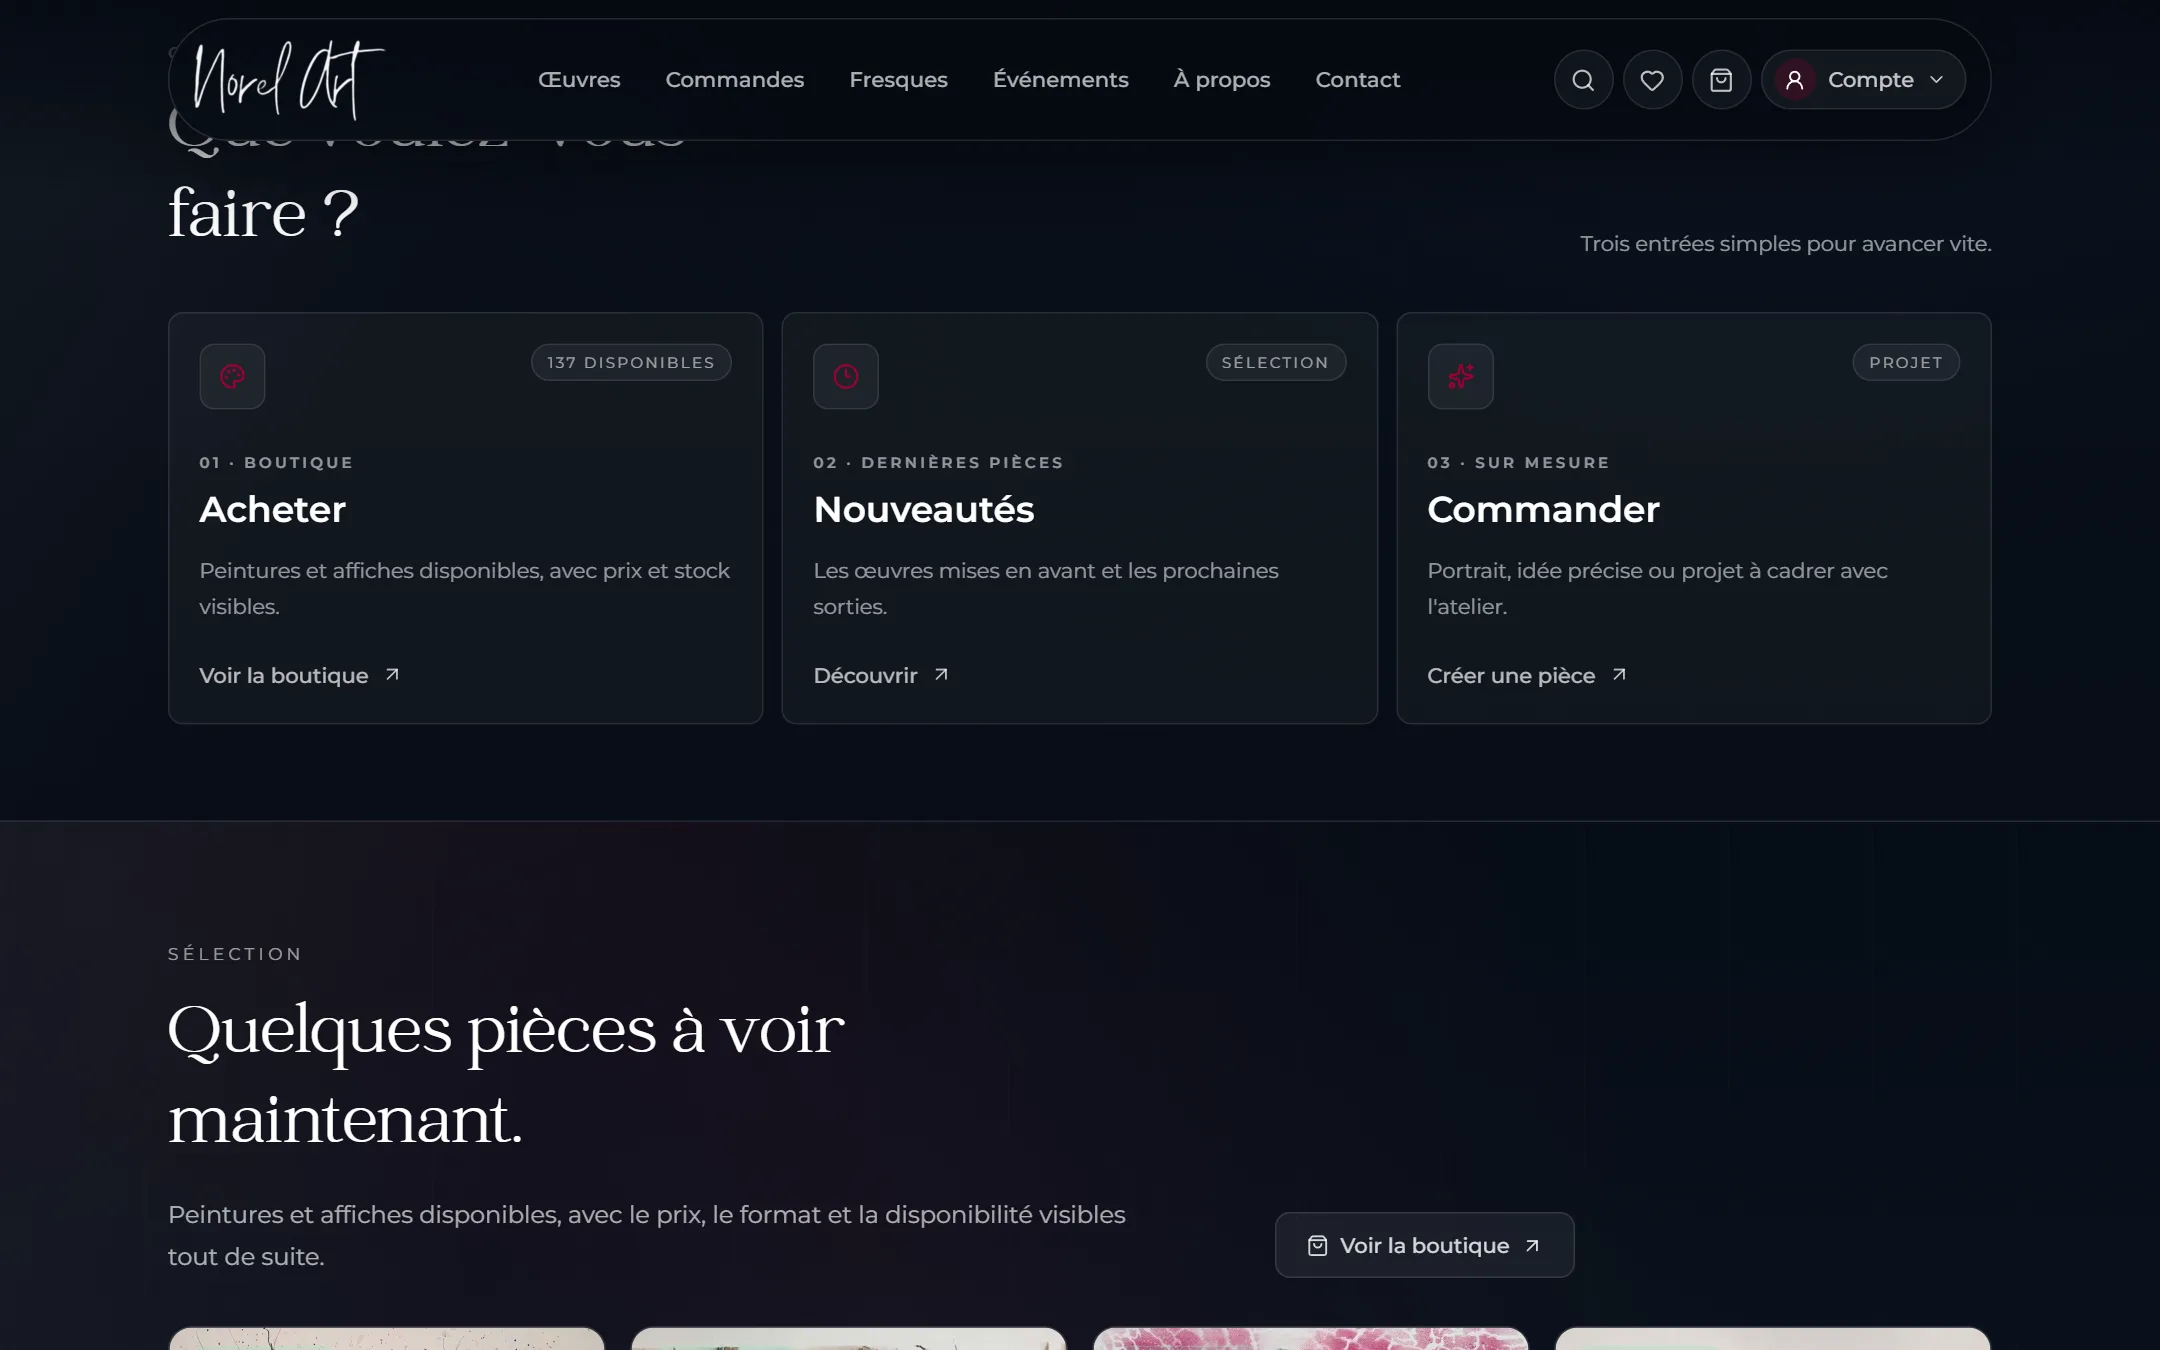Navigate to Événements in the header
Viewport: 2160px width, 1350px height.
(x=1060, y=80)
